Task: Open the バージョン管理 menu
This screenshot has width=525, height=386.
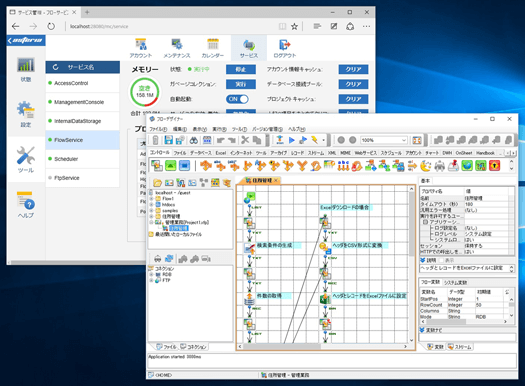Action: pyautogui.click(x=267, y=129)
